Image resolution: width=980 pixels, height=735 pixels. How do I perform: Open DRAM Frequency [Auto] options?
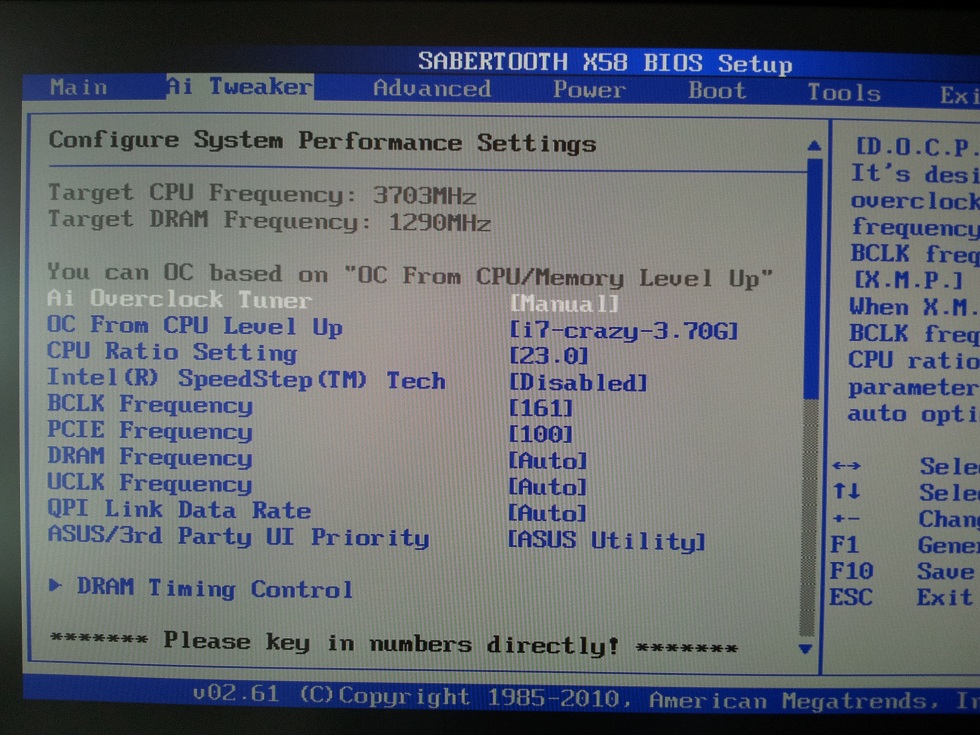[x=548, y=461]
